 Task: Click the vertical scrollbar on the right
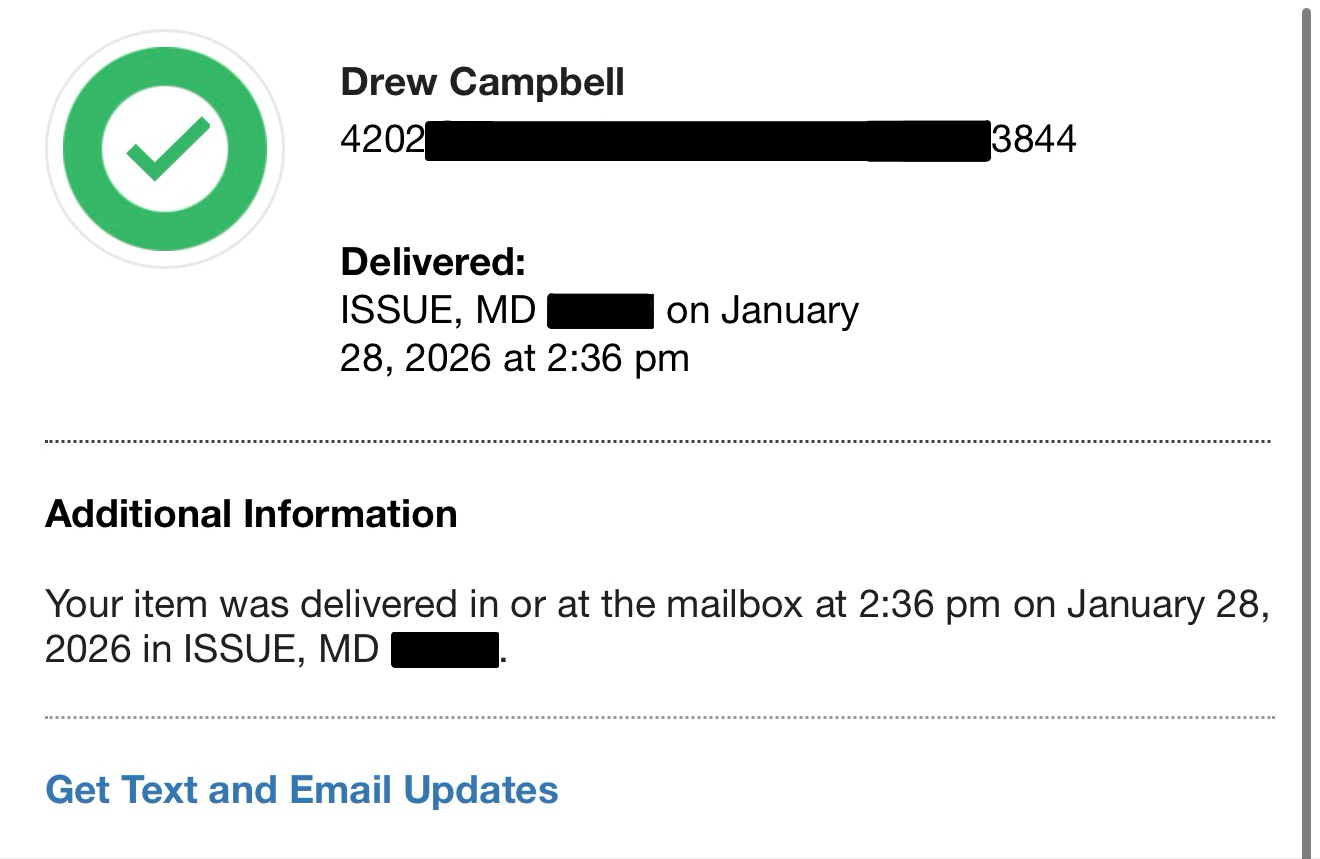click(1306, 400)
